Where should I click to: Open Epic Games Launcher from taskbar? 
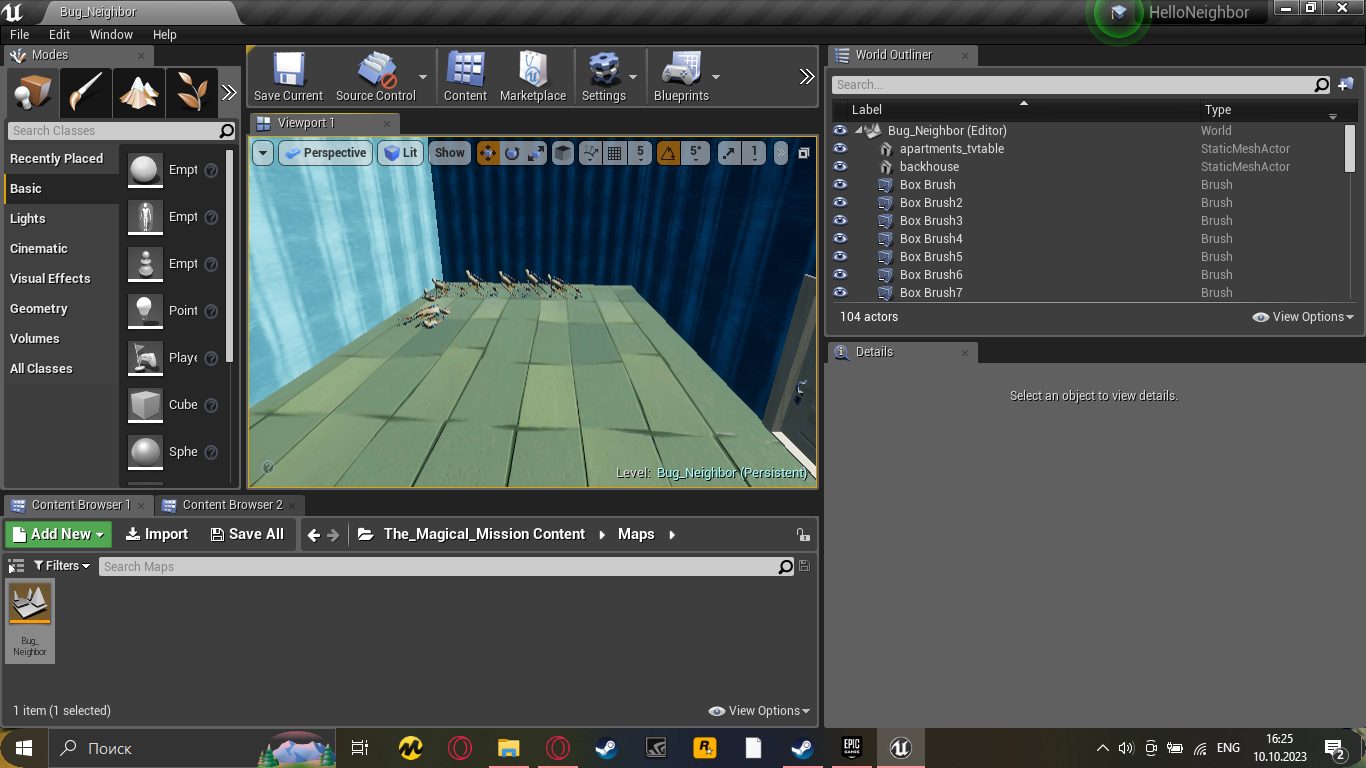click(x=851, y=747)
